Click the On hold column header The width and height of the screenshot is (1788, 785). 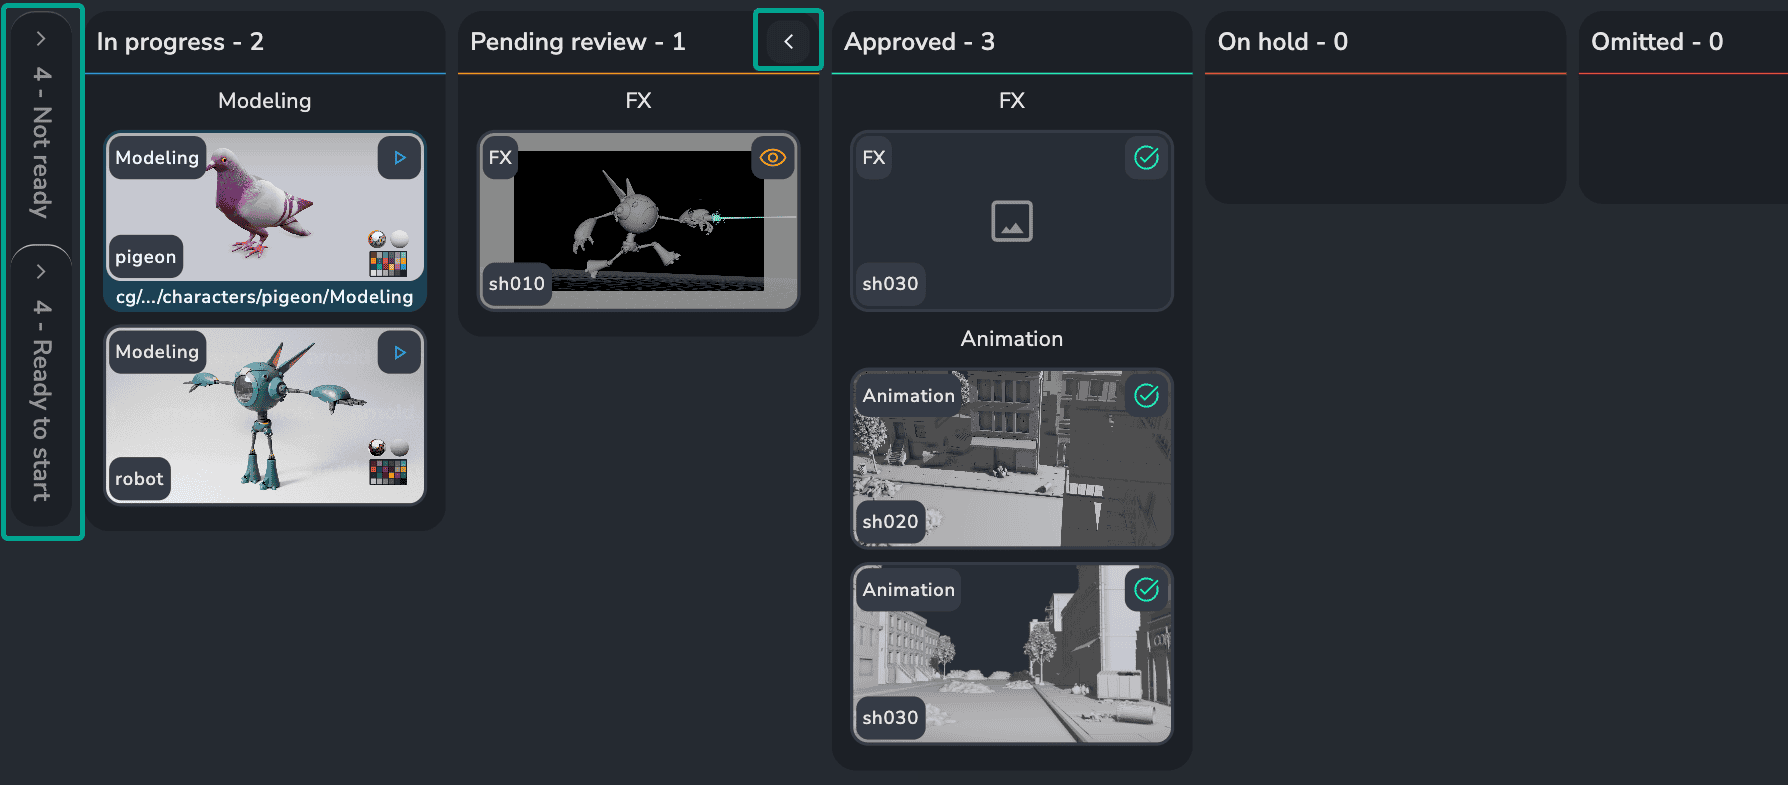click(x=1282, y=42)
